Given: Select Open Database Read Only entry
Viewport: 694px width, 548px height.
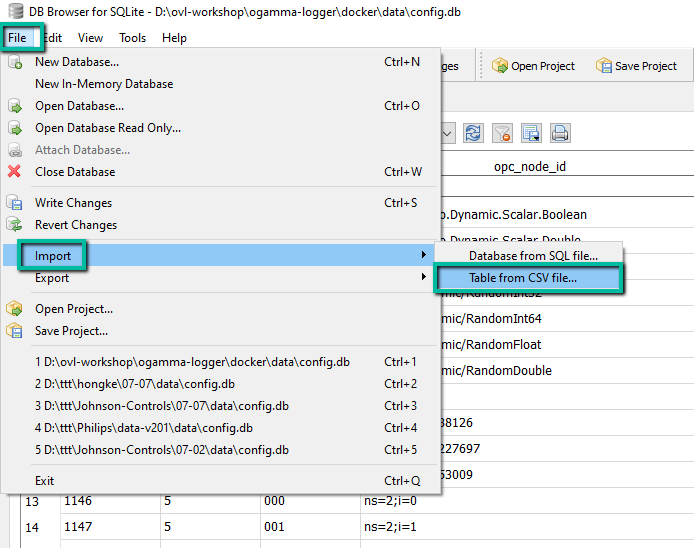Looking at the screenshot, I should [108, 128].
